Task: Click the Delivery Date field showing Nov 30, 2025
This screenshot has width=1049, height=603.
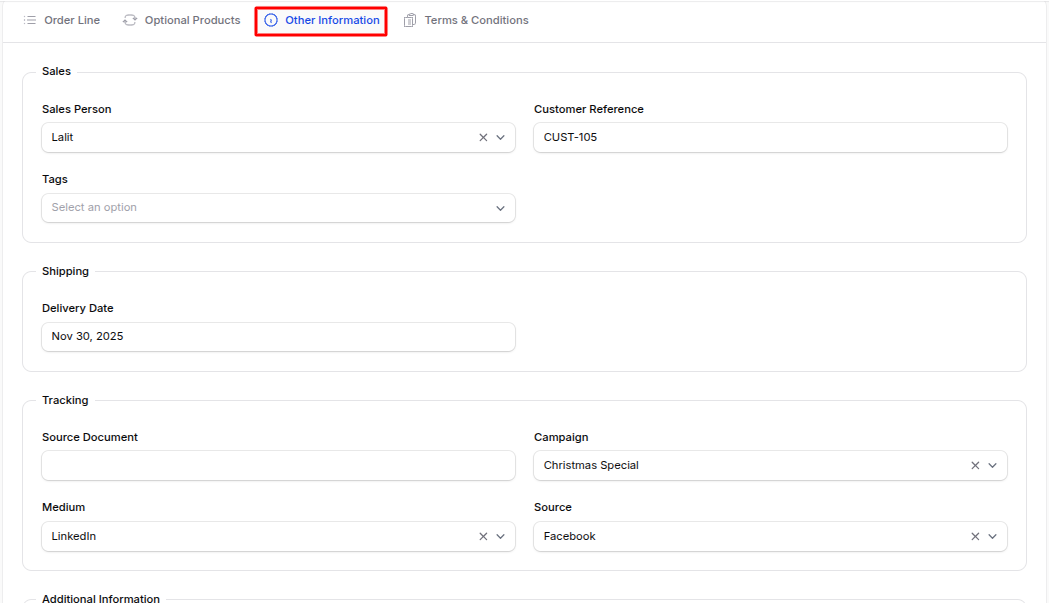Action: (278, 336)
